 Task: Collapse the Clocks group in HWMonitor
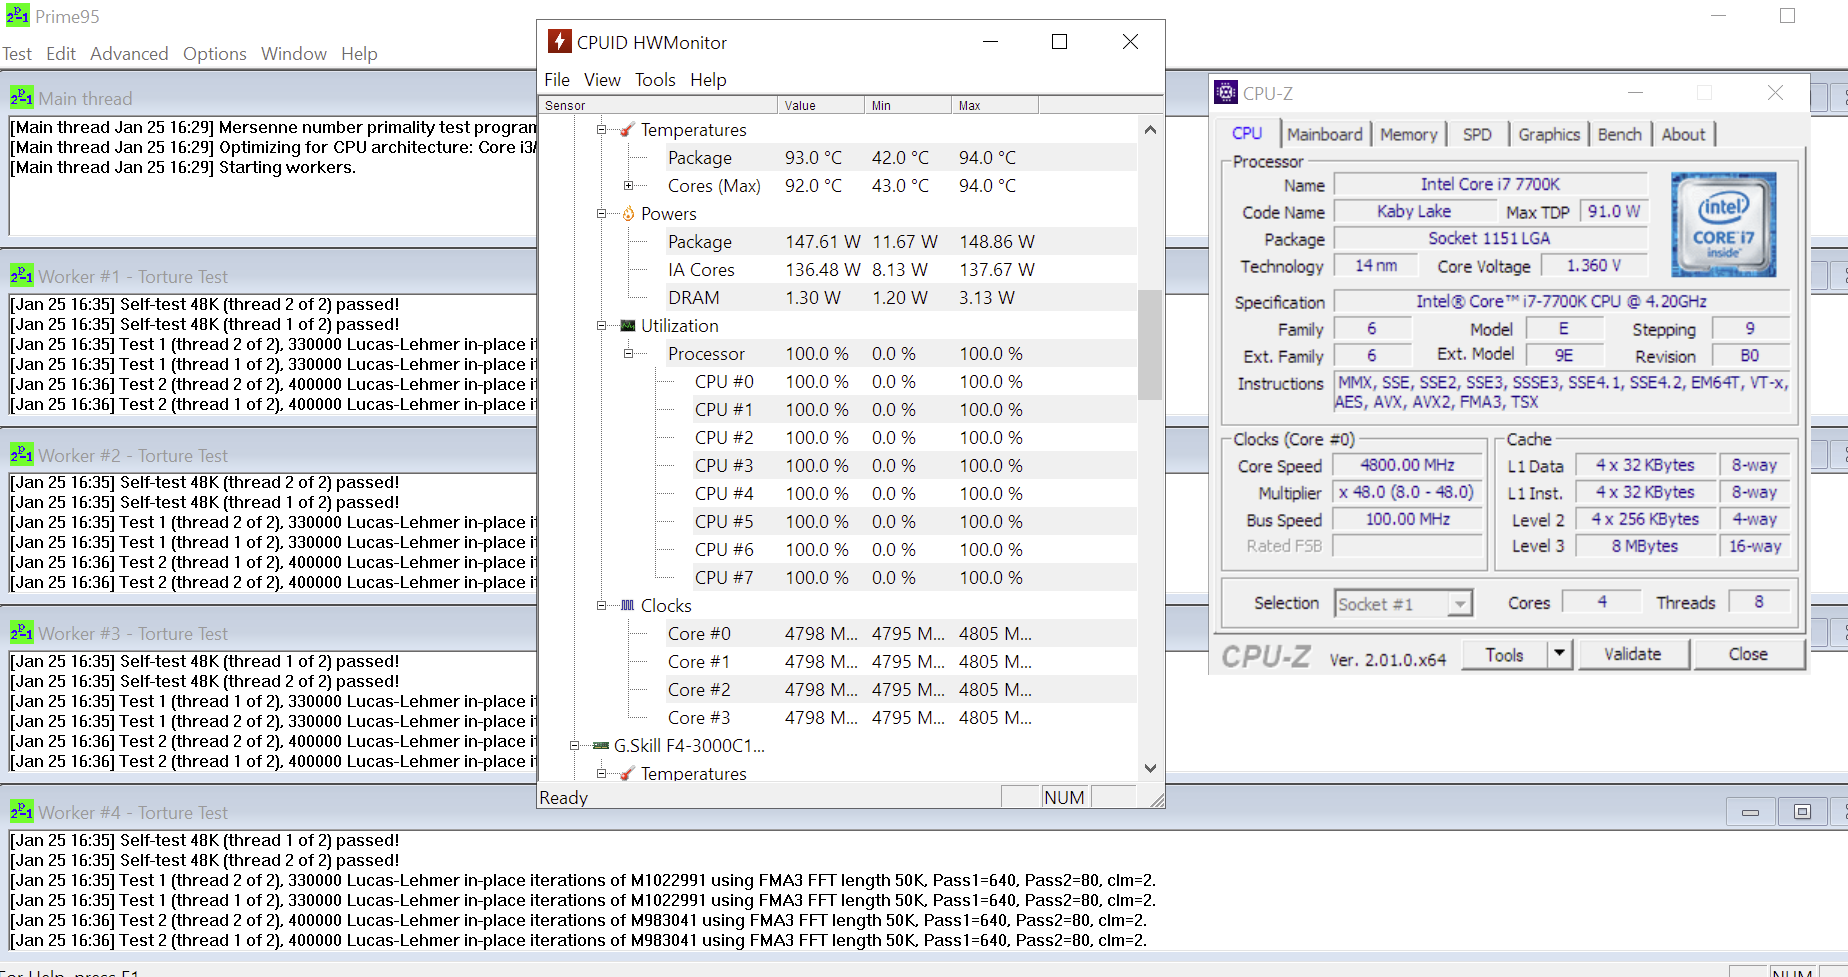tap(601, 606)
